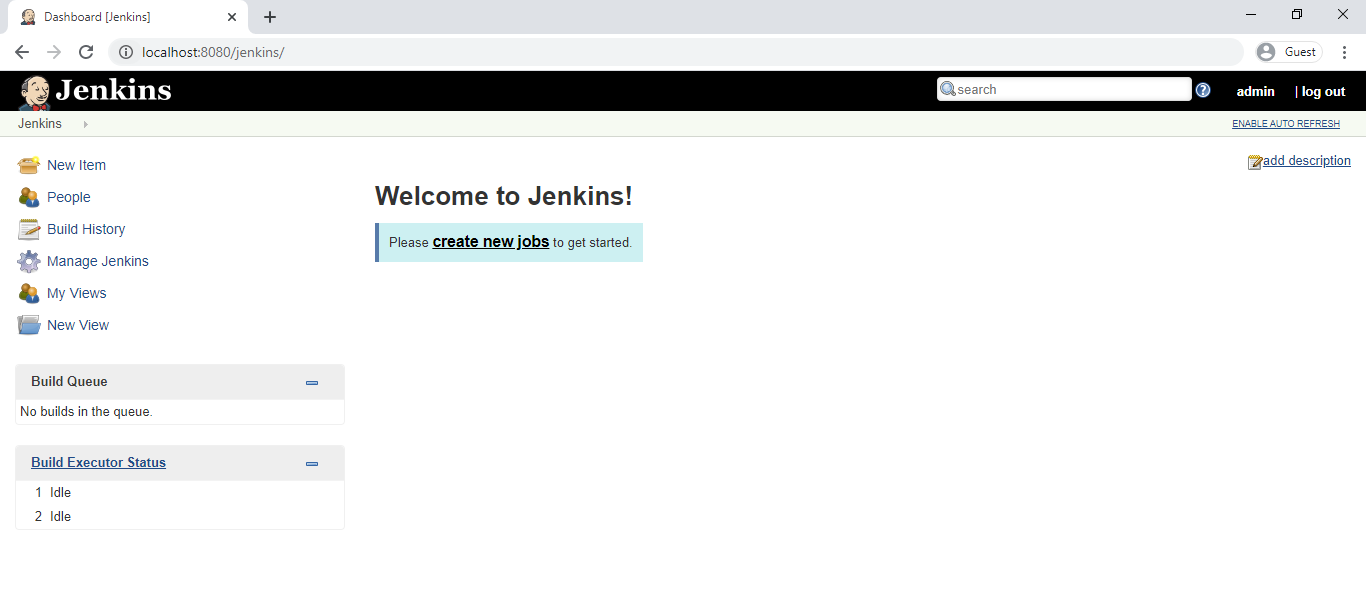
Task: Reload the page with refresh icon
Action: (86, 52)
